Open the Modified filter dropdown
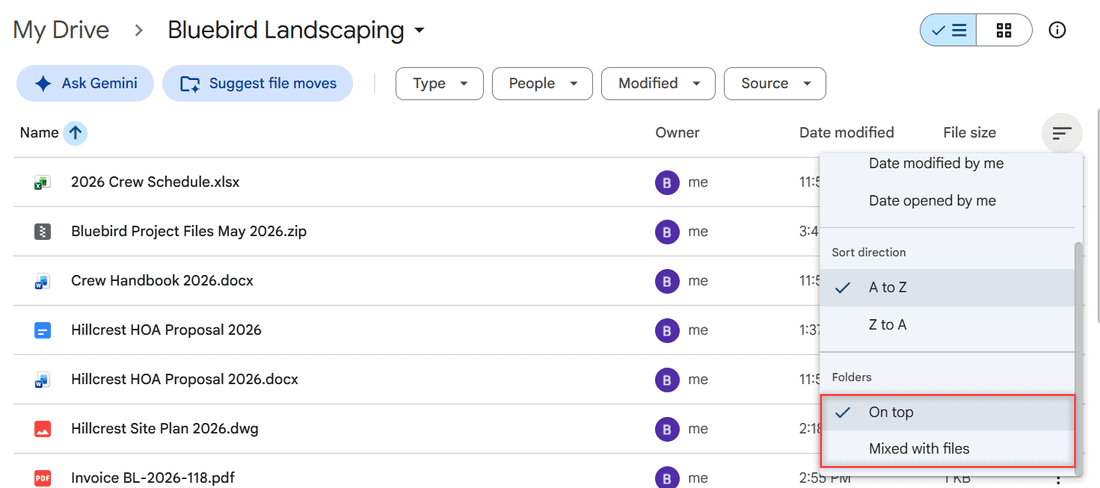The image size is (1100, 488). (658, 83)
